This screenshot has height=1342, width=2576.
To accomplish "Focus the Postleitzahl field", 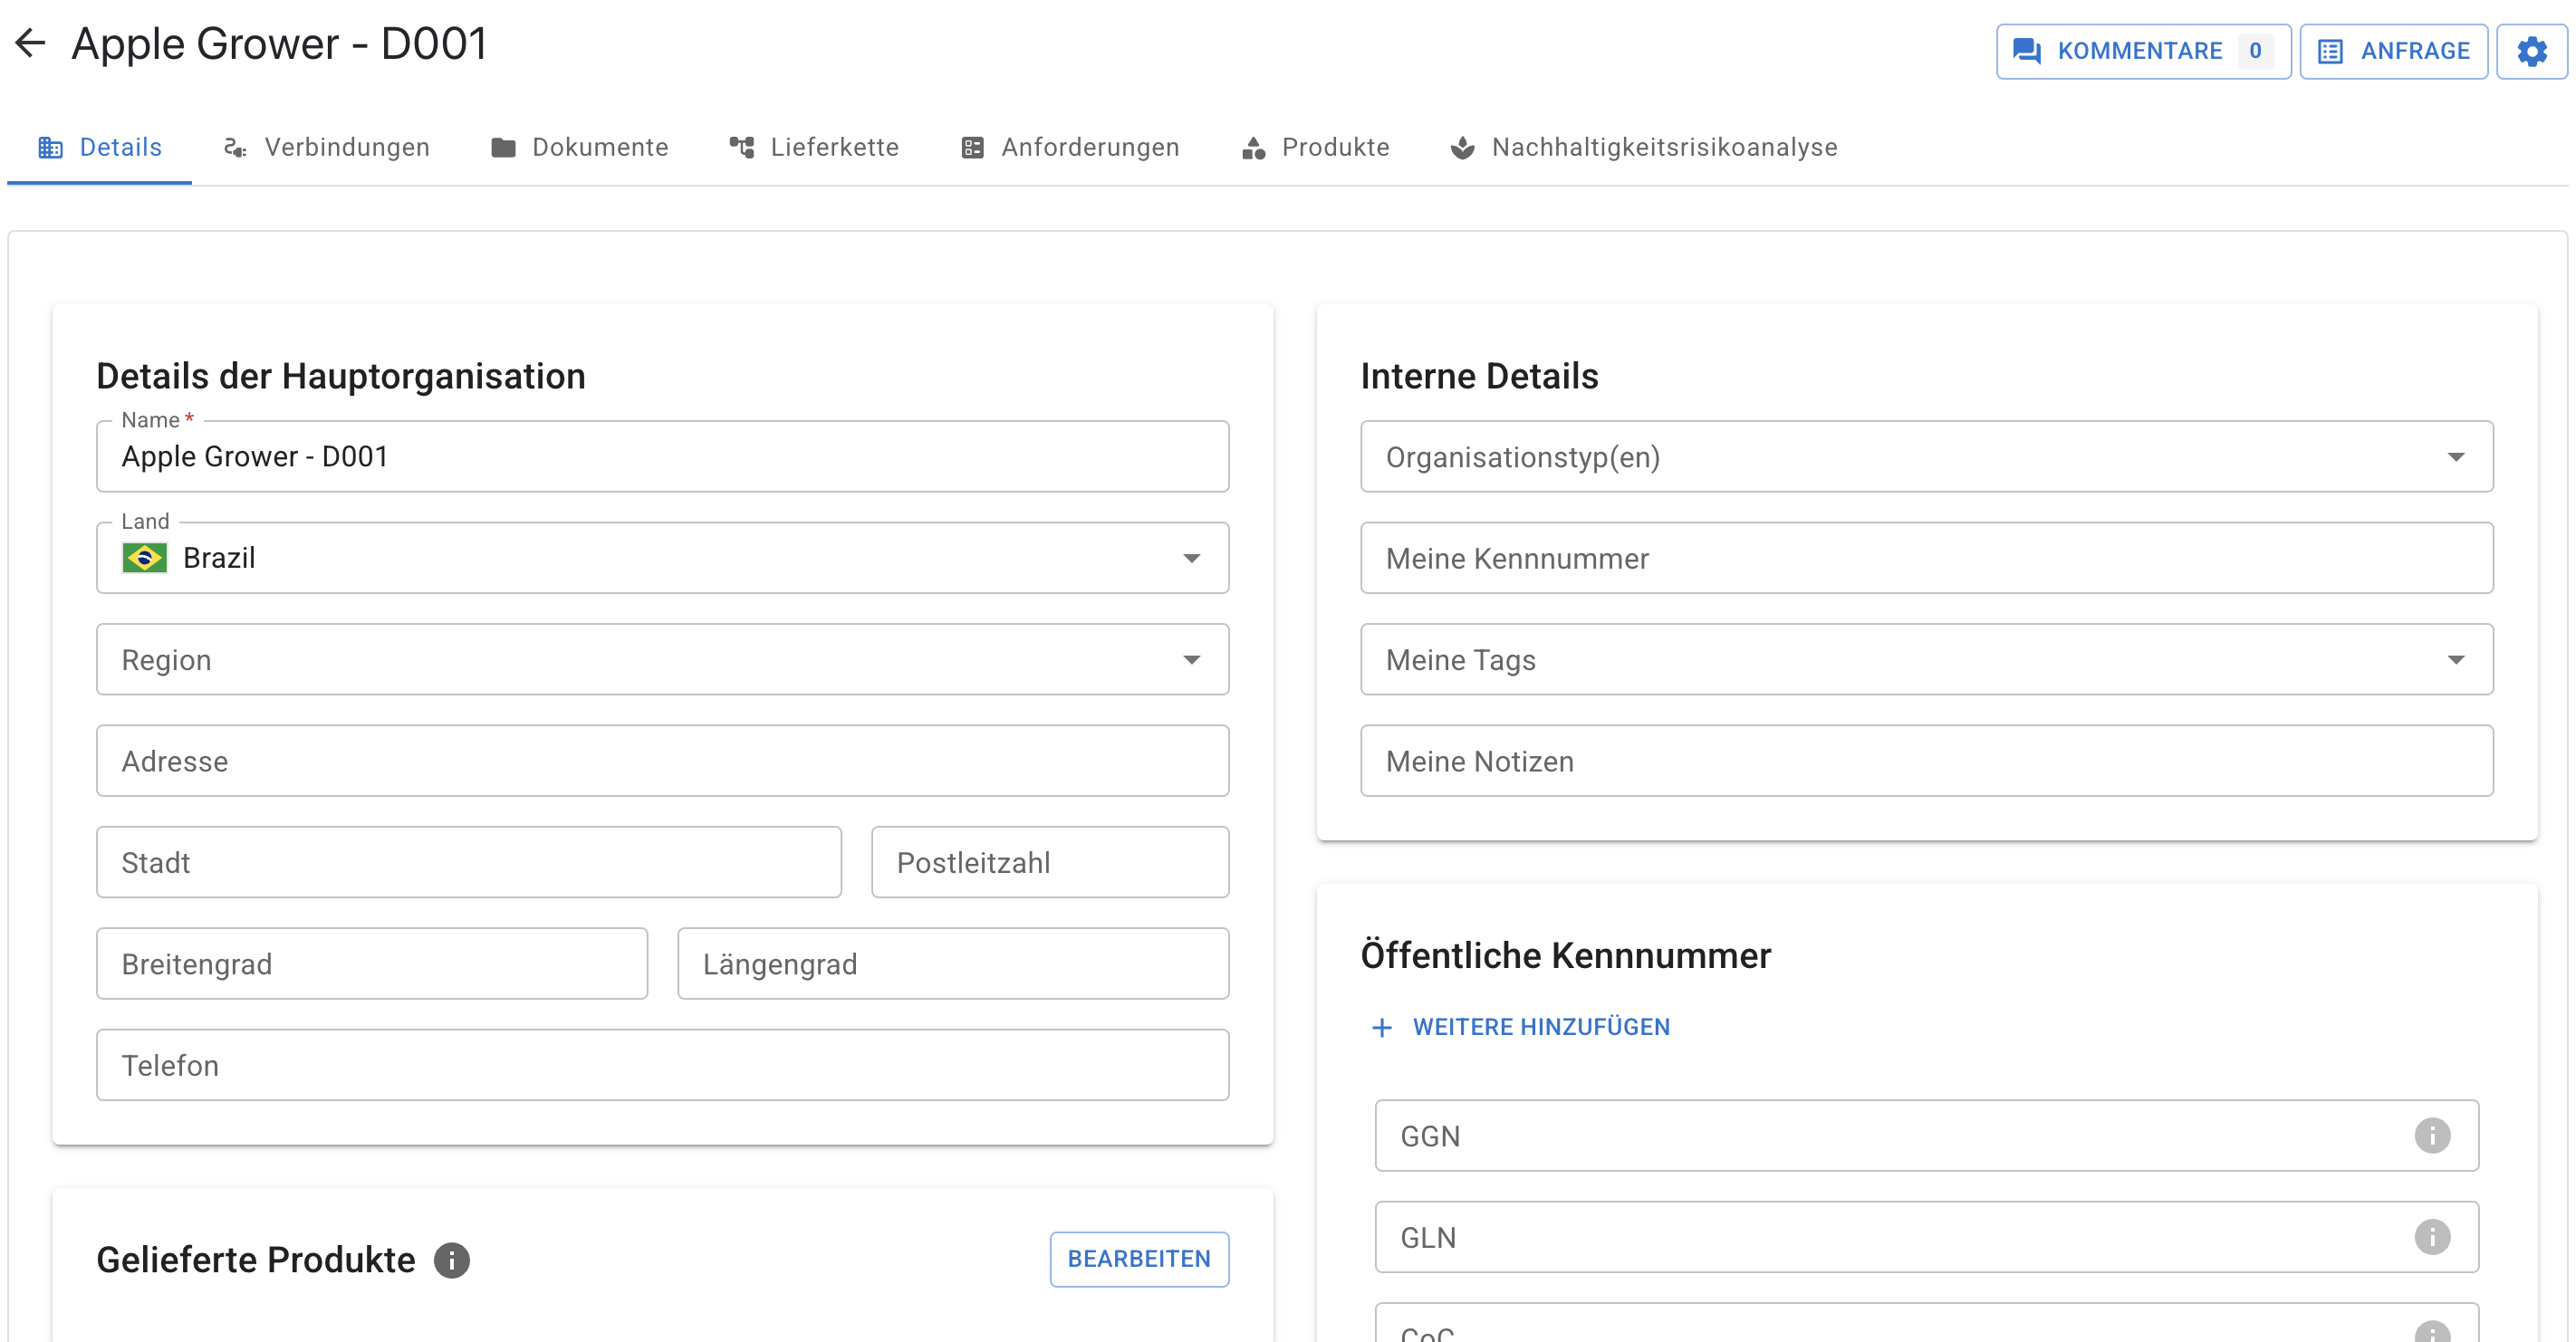I will click(x=1050, y=862).
